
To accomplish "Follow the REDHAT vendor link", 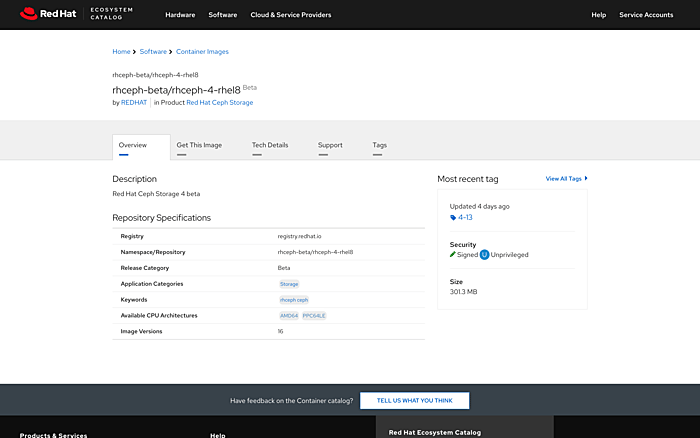I will click(134, 102).
